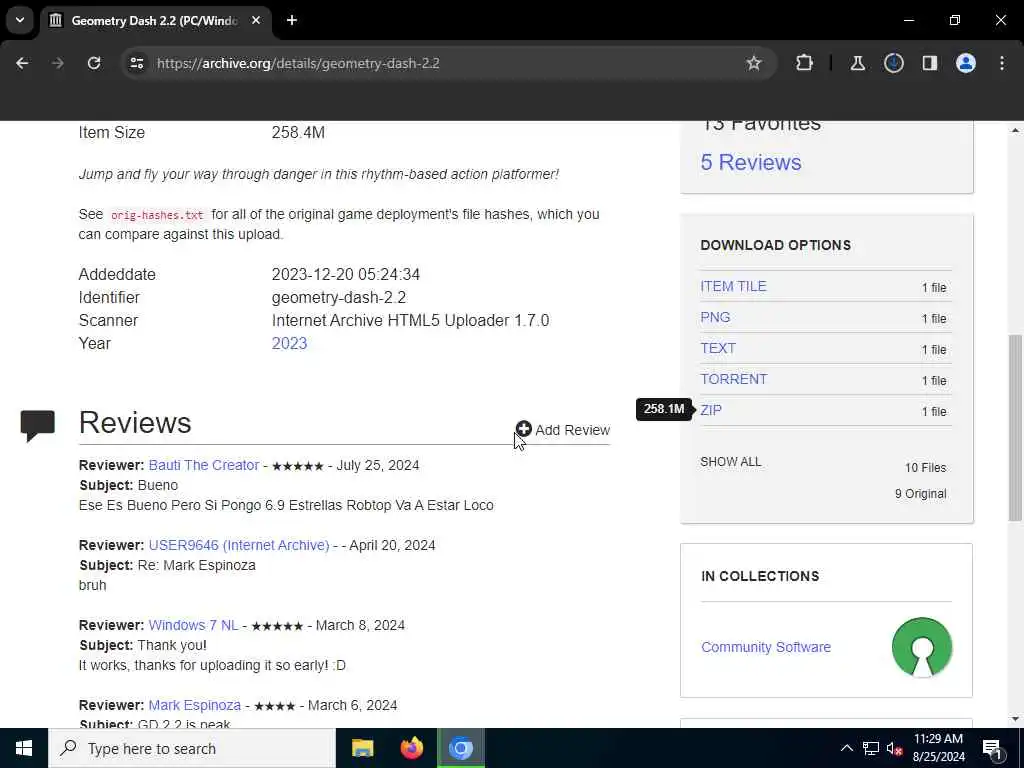Screen dimensions: 1024x768
Task: Show hidden system tray icons
Action: click(846, 748)
